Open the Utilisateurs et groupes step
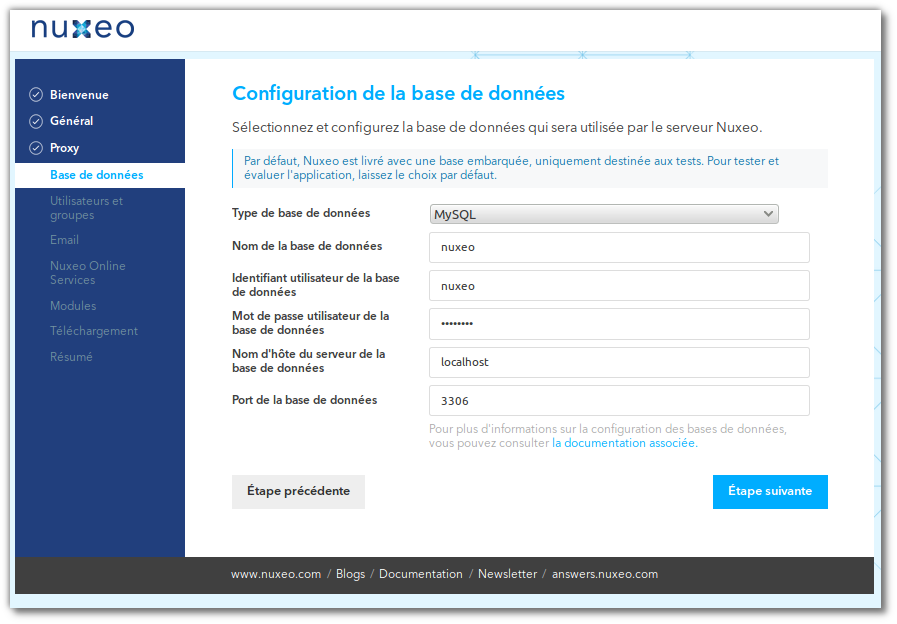This screenshot has height=624, width=897. 86,208
